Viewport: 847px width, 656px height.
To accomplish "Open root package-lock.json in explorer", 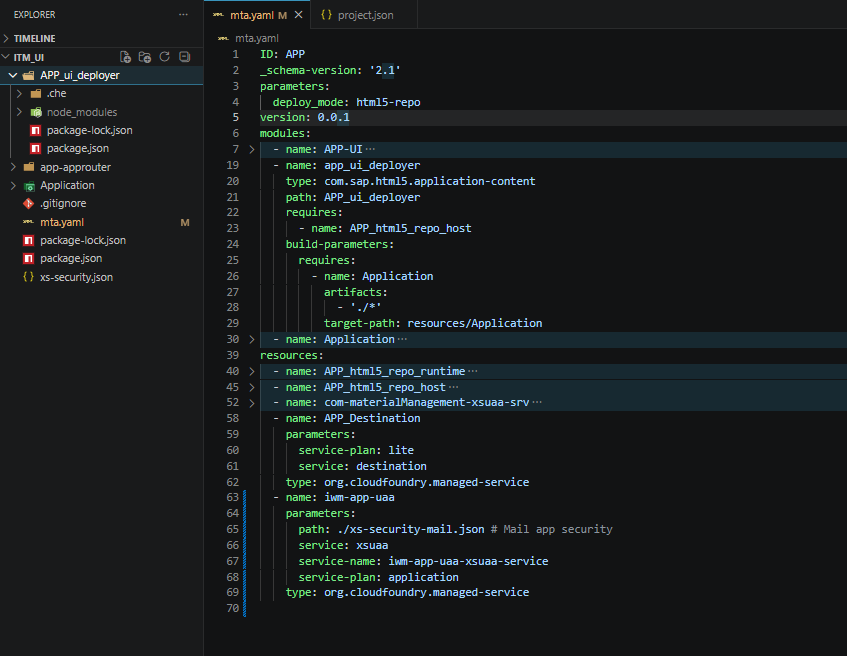I will (83, 240).
